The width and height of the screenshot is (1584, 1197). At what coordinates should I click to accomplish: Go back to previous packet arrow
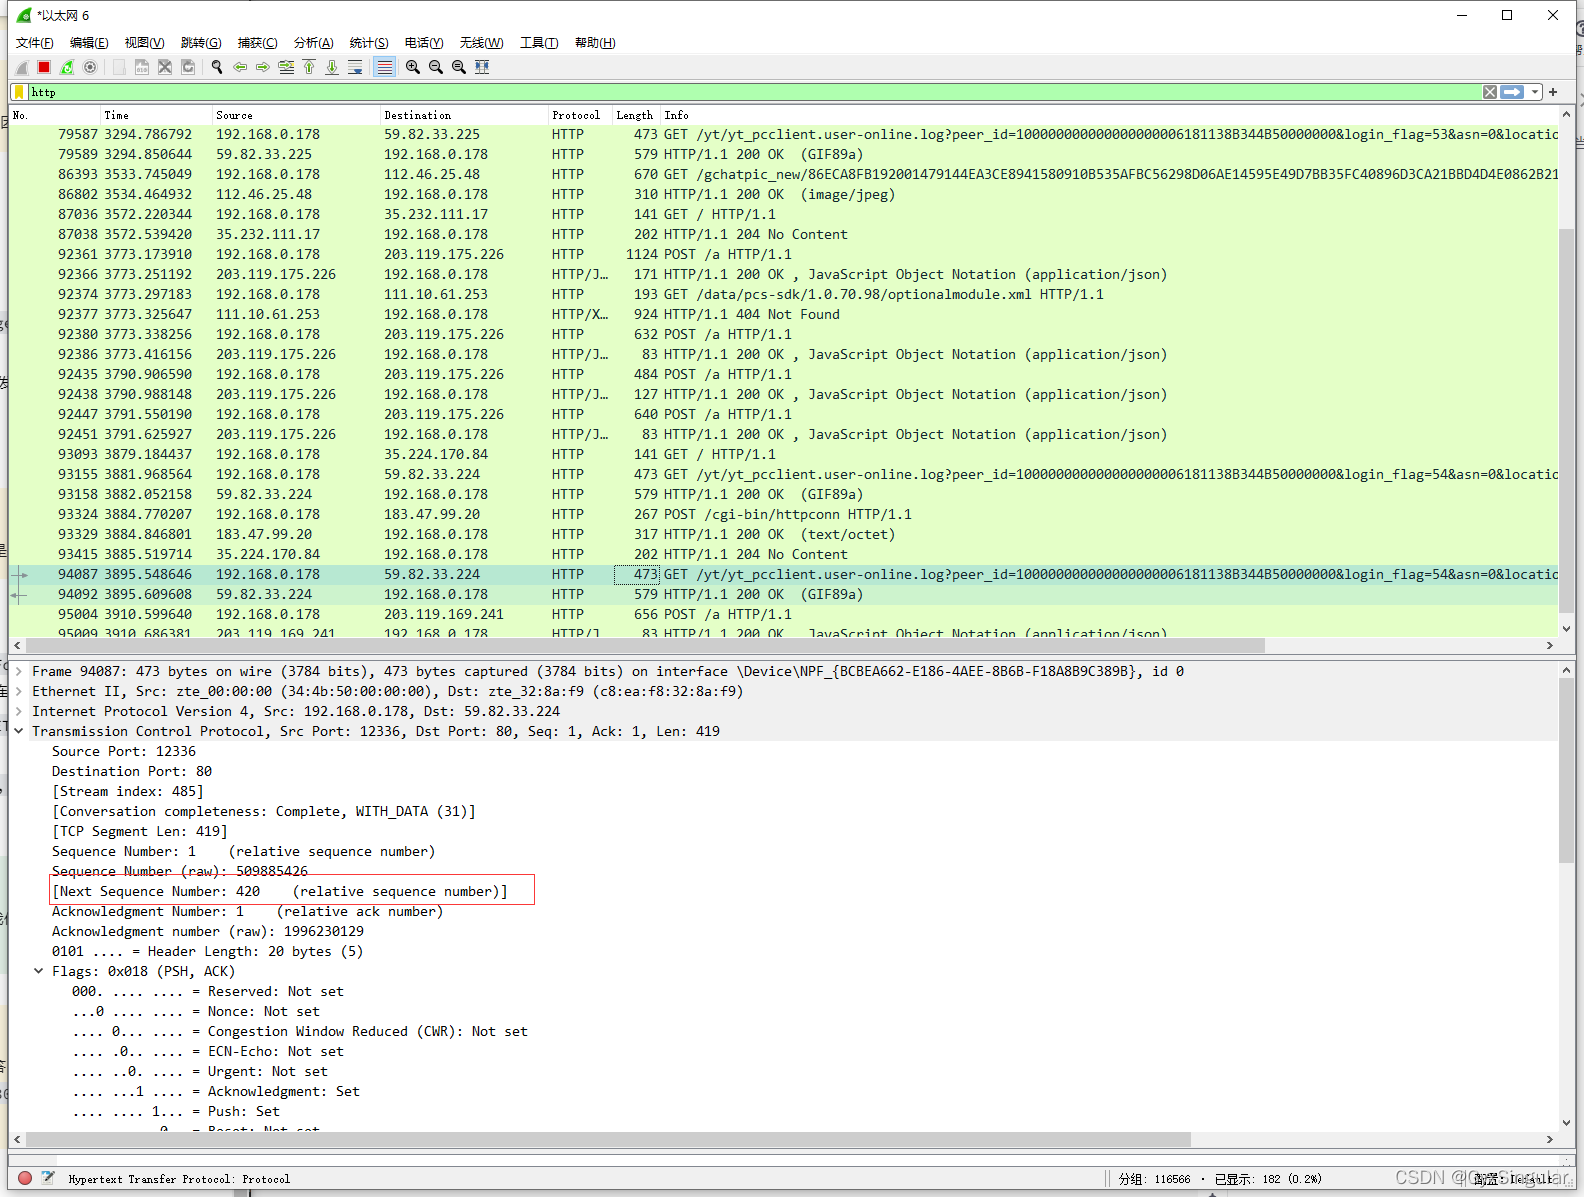240,67
